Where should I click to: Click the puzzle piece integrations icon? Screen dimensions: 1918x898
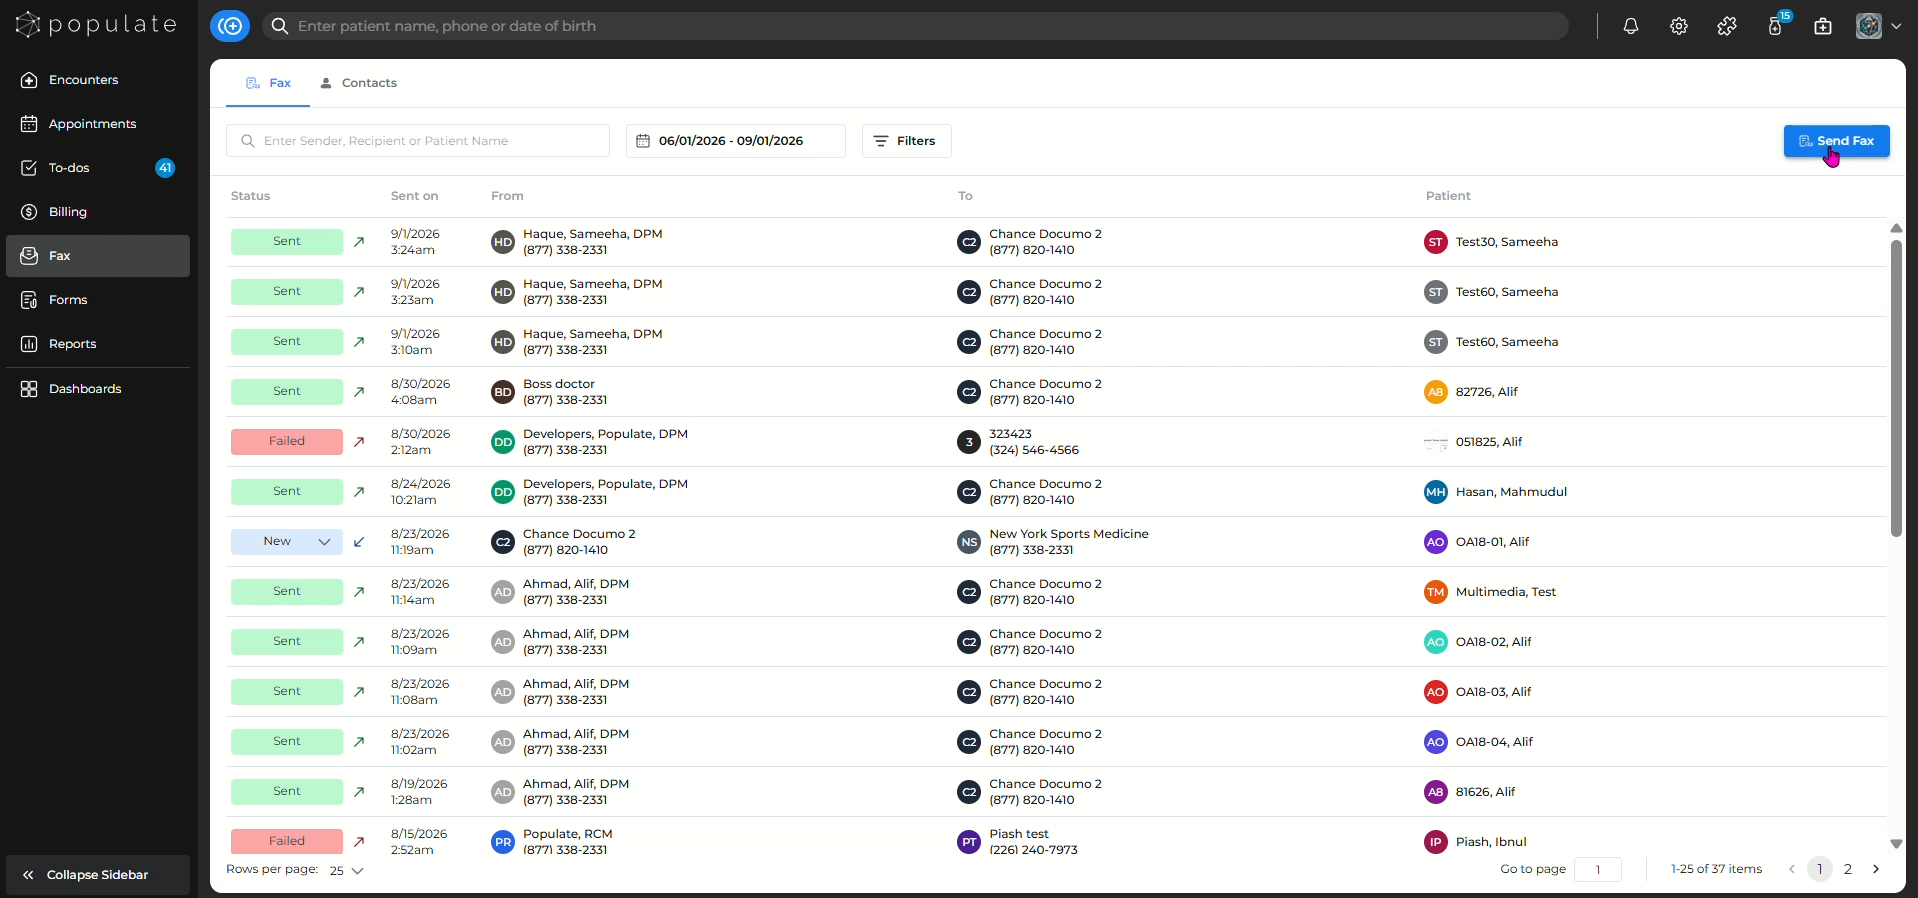coord(1727,27)
